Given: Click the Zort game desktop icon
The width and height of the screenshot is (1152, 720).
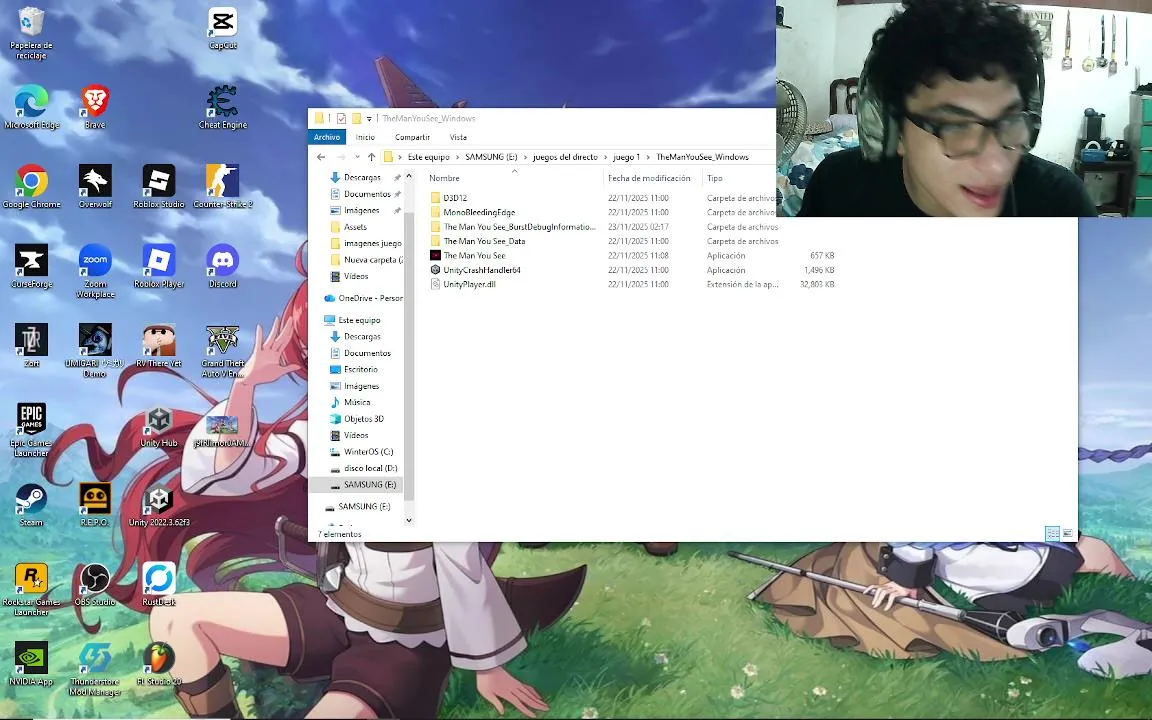Looking at the screenshot, I should (32, 345).
